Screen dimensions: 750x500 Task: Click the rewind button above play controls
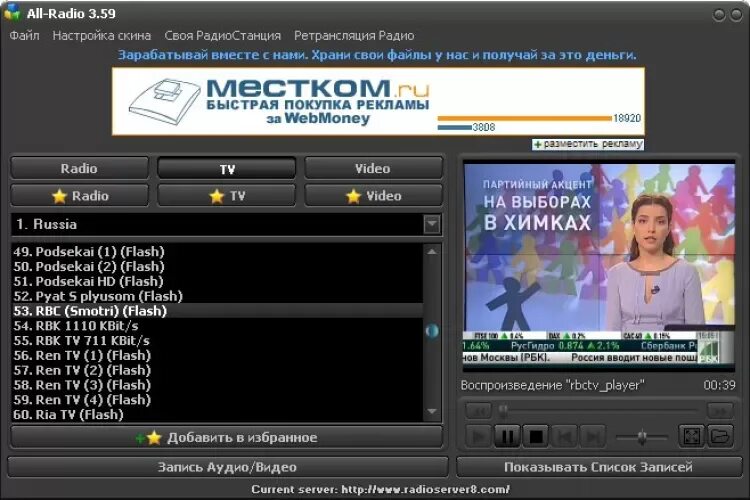478,411
